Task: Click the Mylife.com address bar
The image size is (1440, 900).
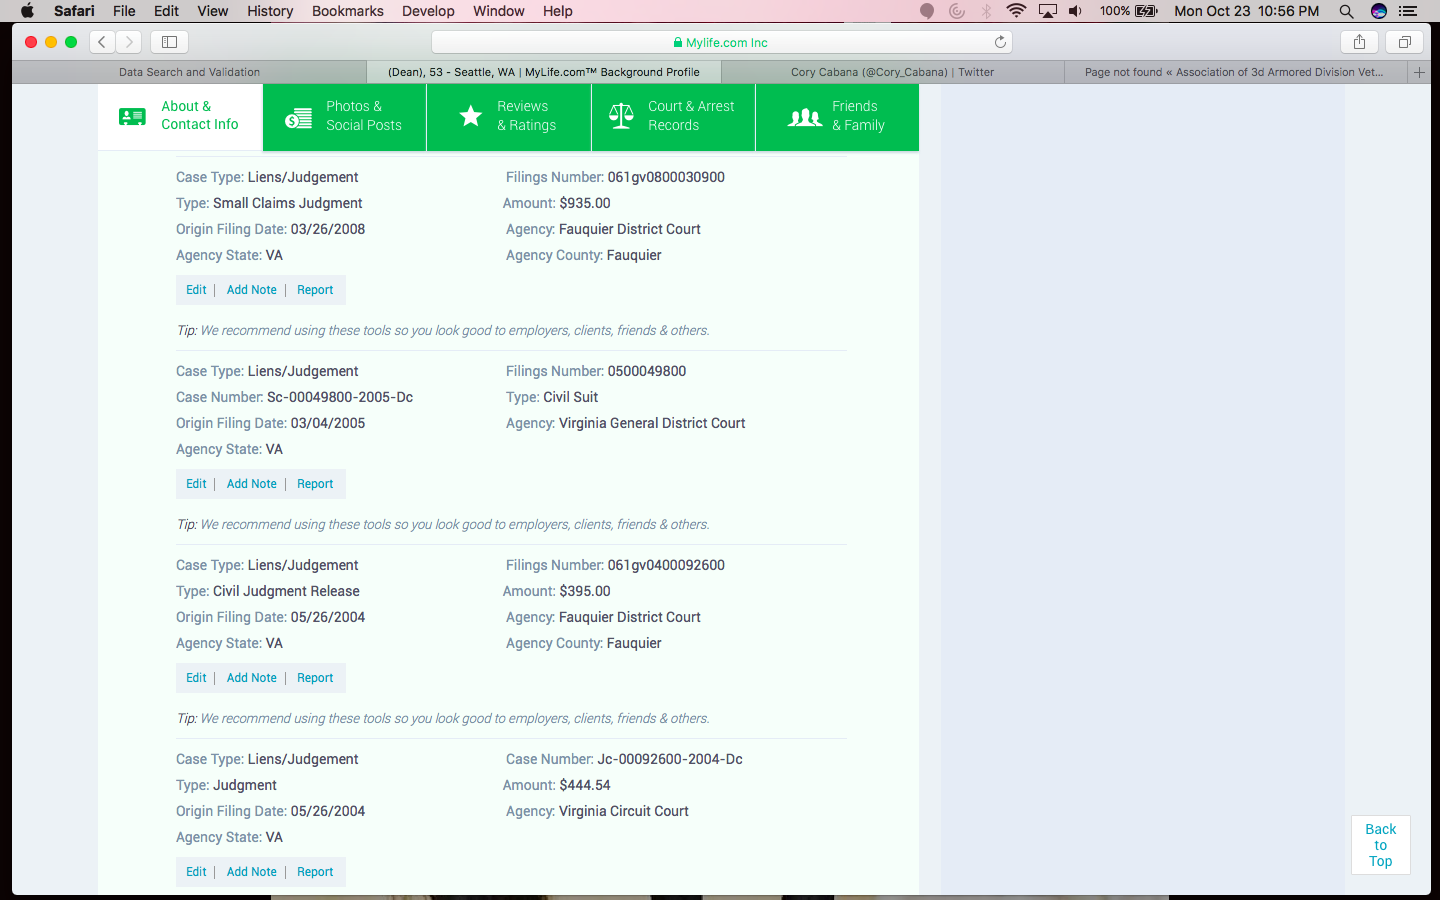Action: click(x=721, y=42)
